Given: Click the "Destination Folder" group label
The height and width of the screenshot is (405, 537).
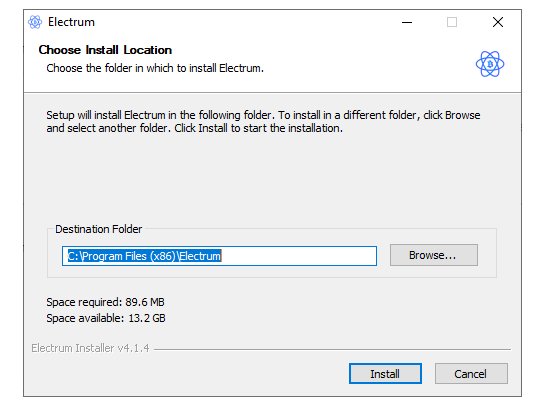Looking at the screenshot, I should click(x=99, y=229).
